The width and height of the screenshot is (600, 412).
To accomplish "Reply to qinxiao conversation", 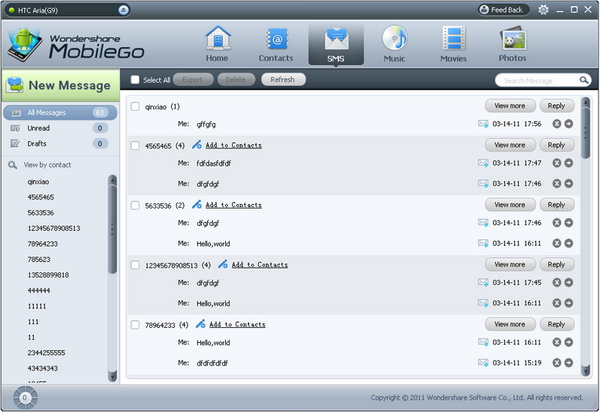I will [x=557, y=106].
